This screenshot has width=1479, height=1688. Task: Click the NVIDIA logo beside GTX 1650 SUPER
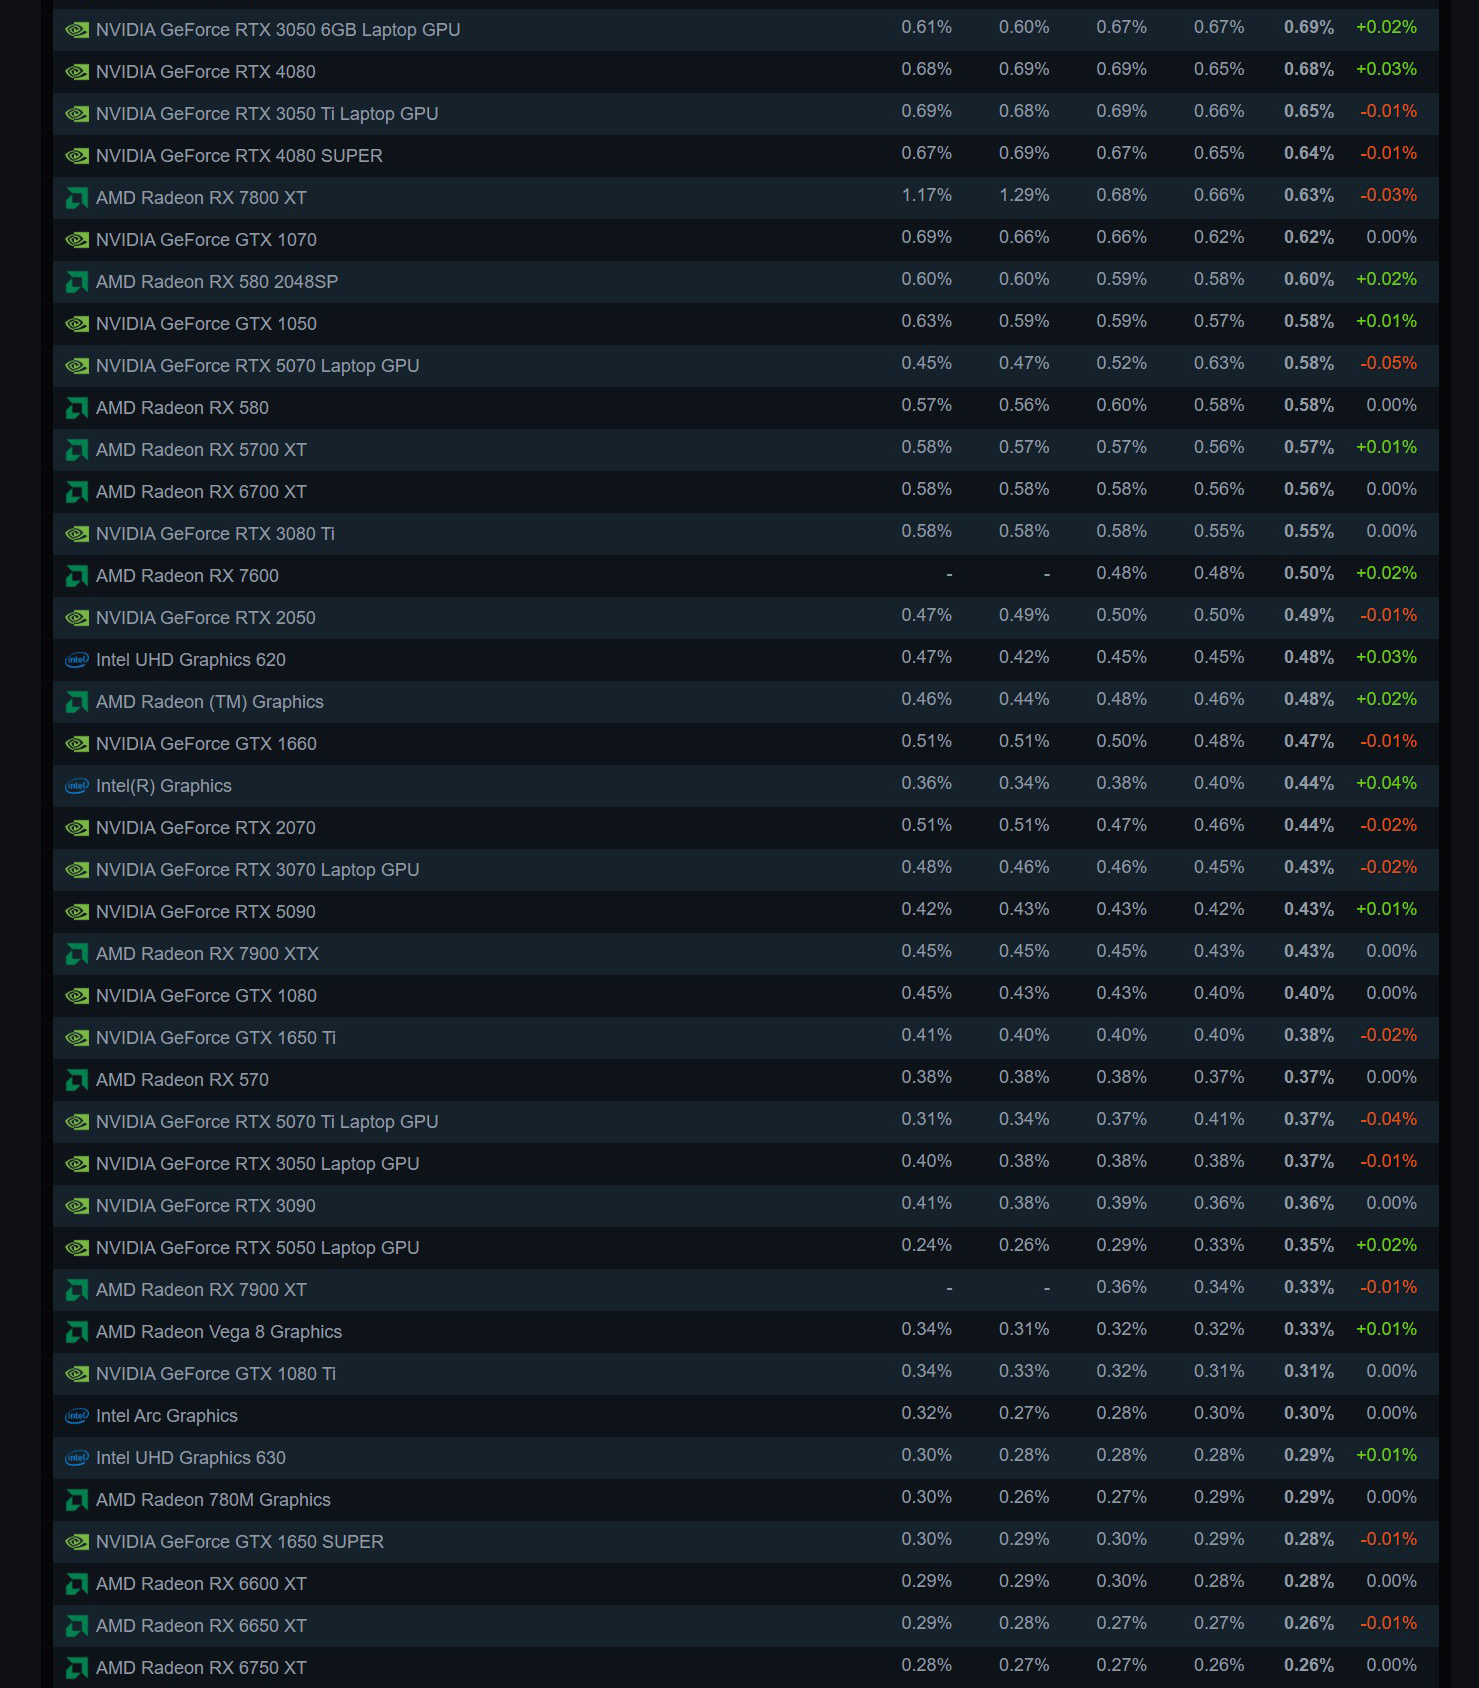(x=77, y=1542)
